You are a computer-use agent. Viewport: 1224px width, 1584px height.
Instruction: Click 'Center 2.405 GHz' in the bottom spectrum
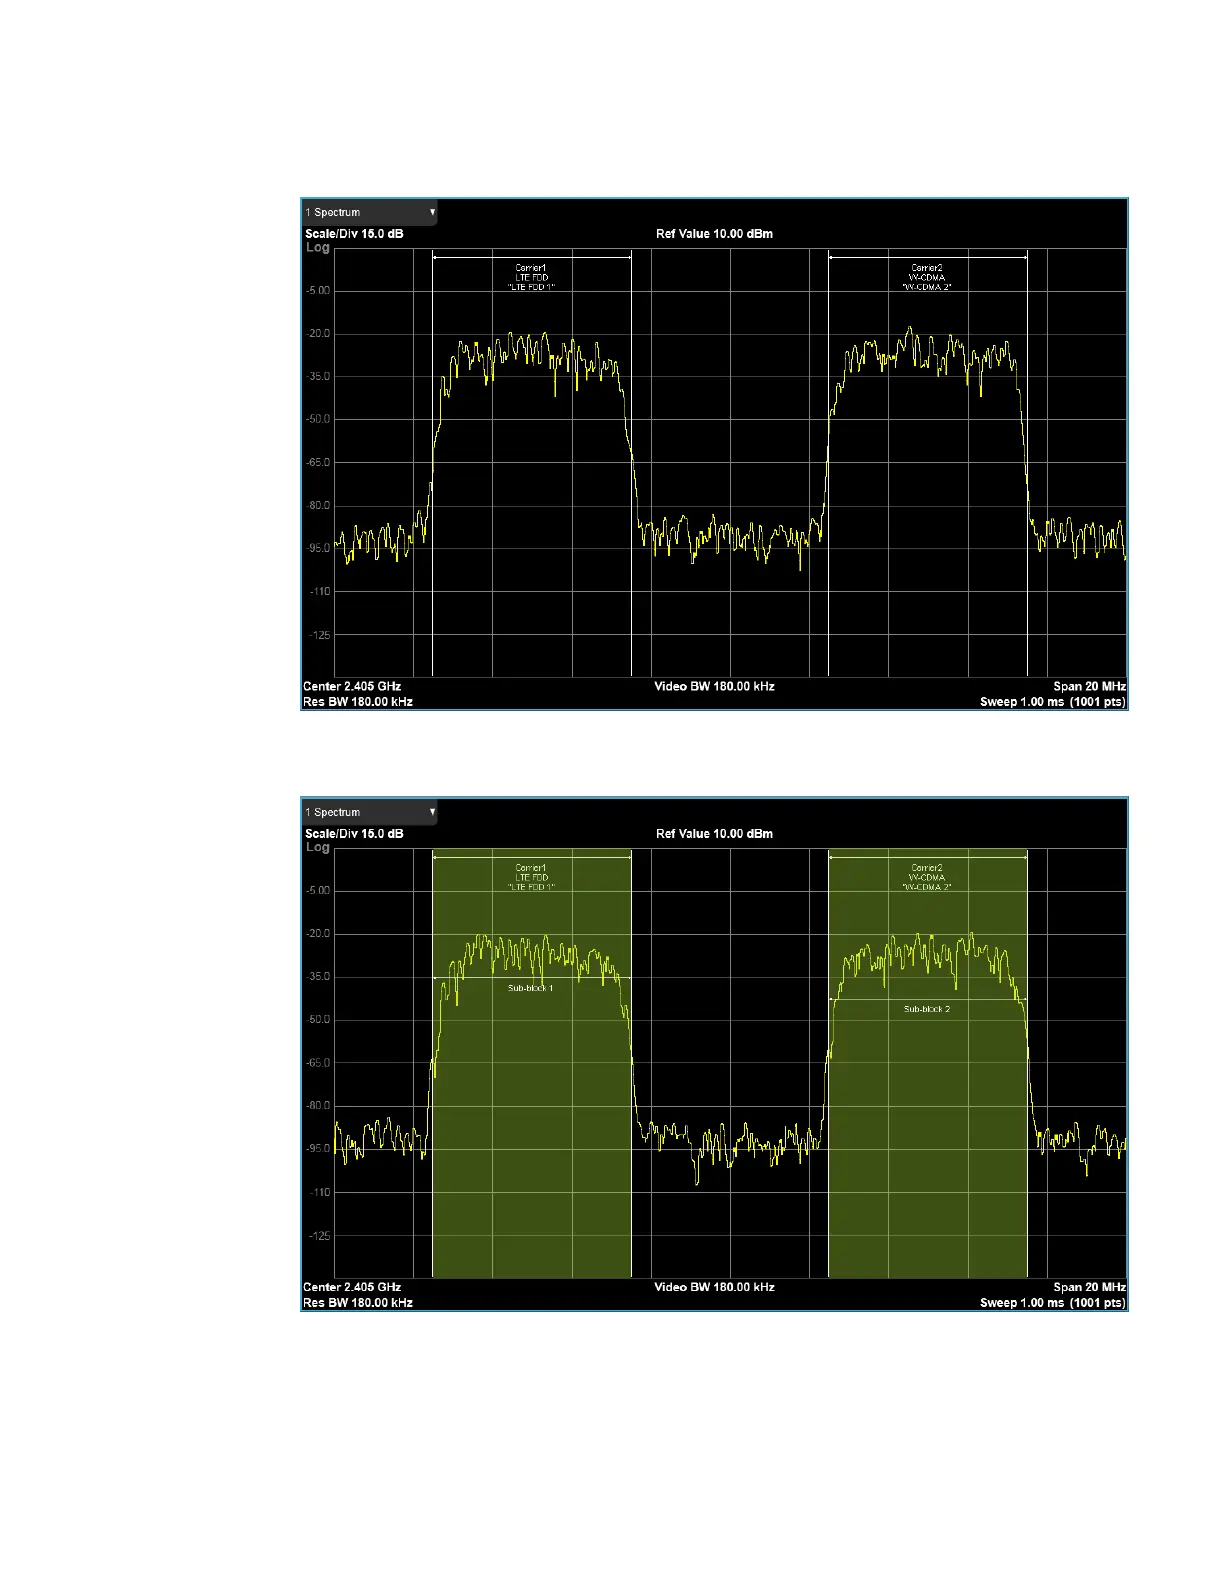click(352, 1287)
